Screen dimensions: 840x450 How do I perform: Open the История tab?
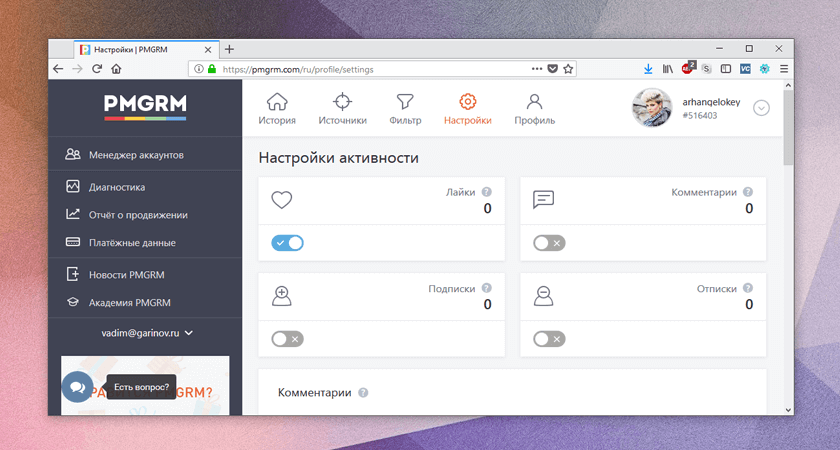pos(277,109)
